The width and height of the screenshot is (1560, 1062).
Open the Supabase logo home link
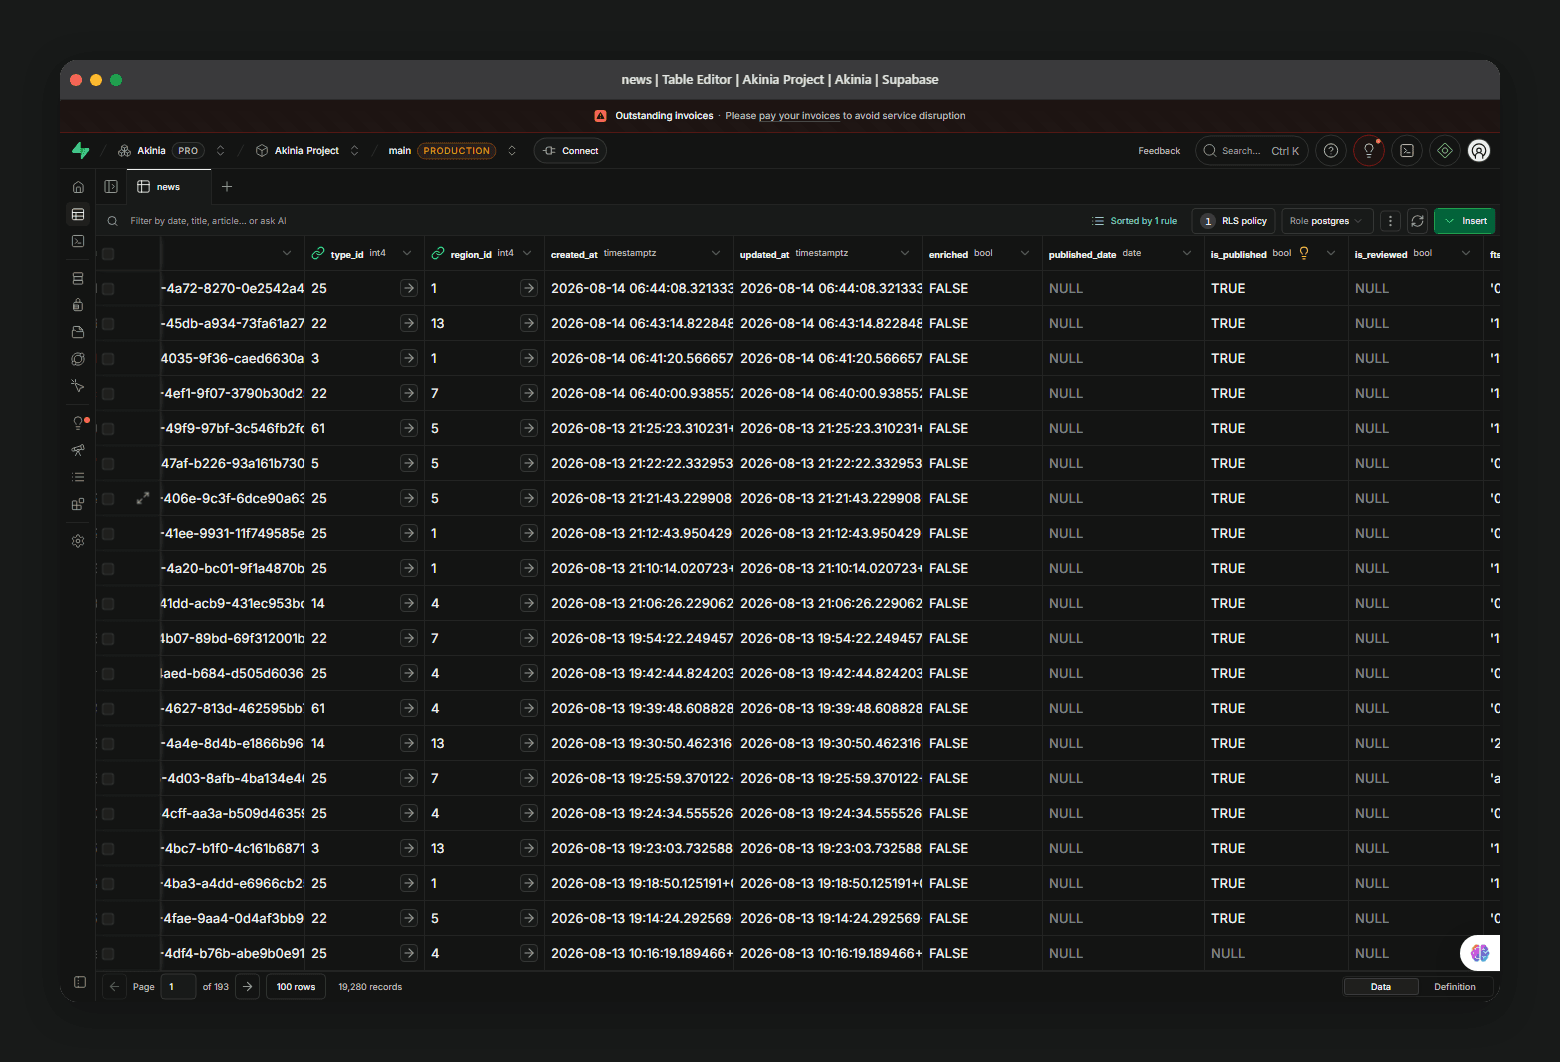pyautogui.click(x=81, y=151)
